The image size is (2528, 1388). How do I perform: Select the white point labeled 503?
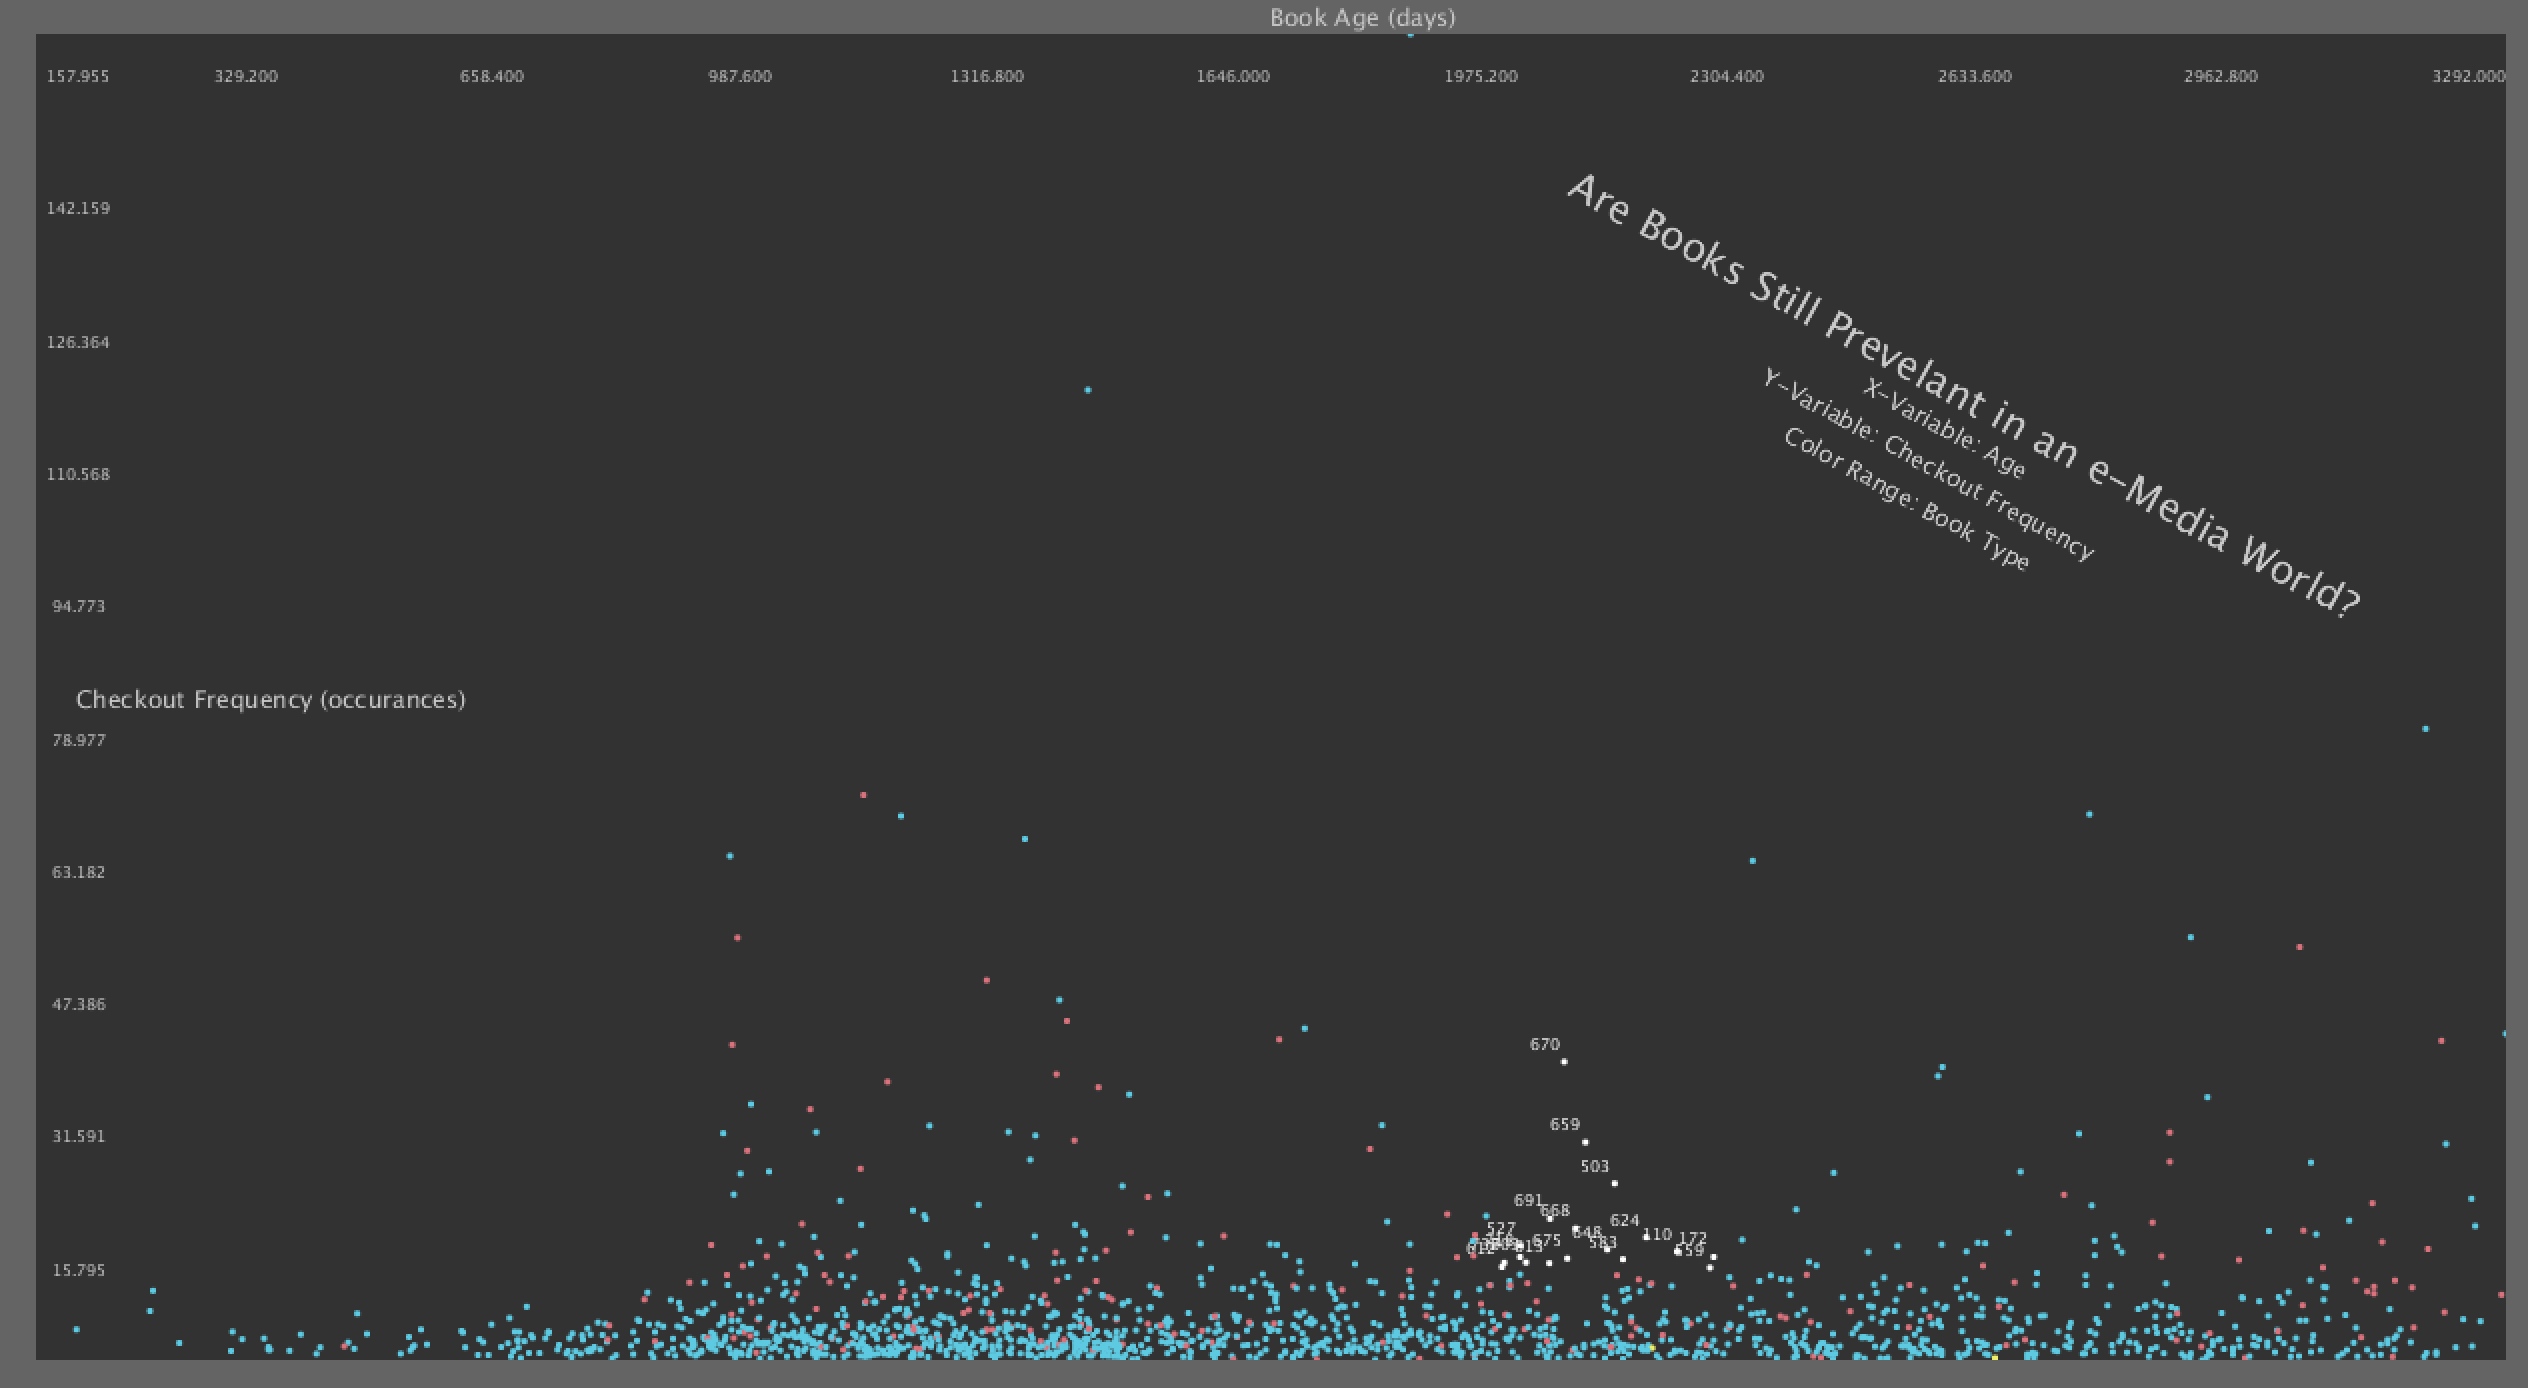[1614, 1184]
